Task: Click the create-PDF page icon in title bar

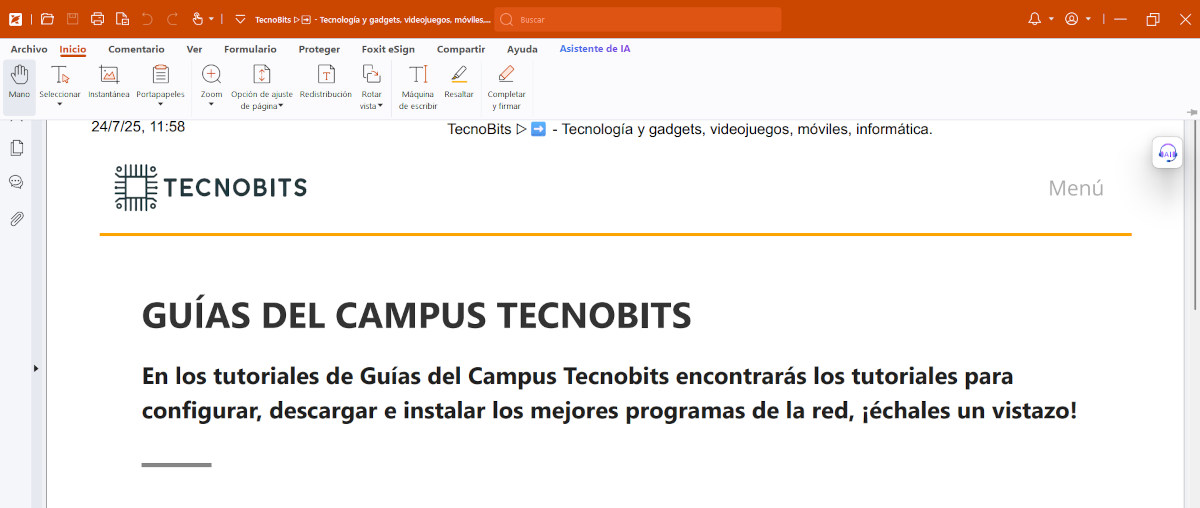Action: pyautogui.click(x=122, y=19)
